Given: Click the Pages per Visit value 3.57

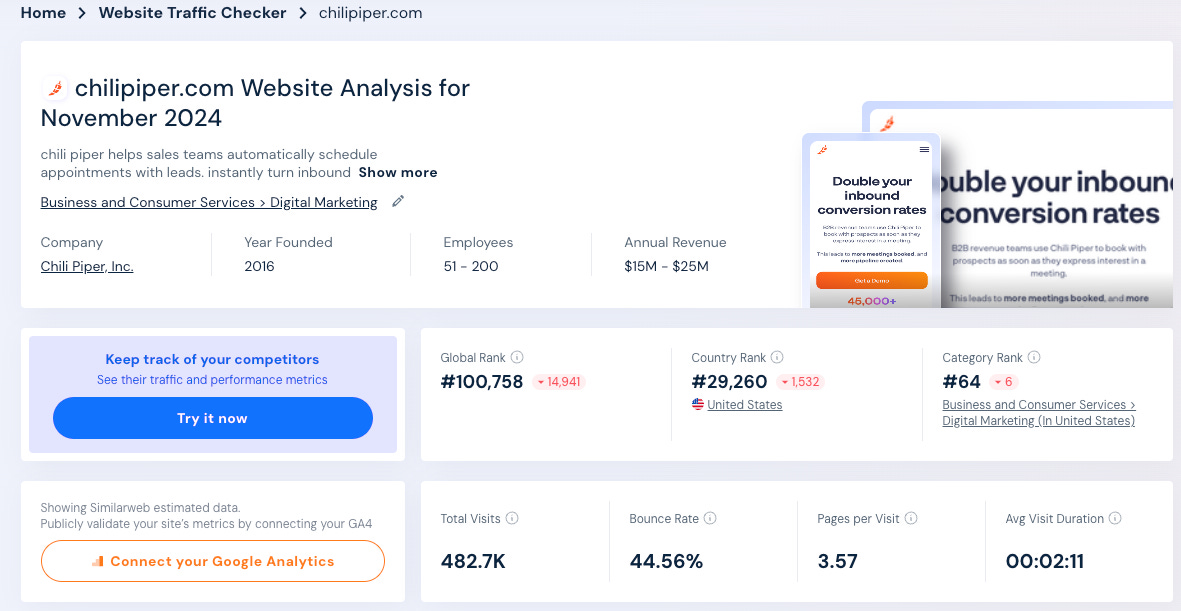Looking at the screenshot, I should 838,561.
